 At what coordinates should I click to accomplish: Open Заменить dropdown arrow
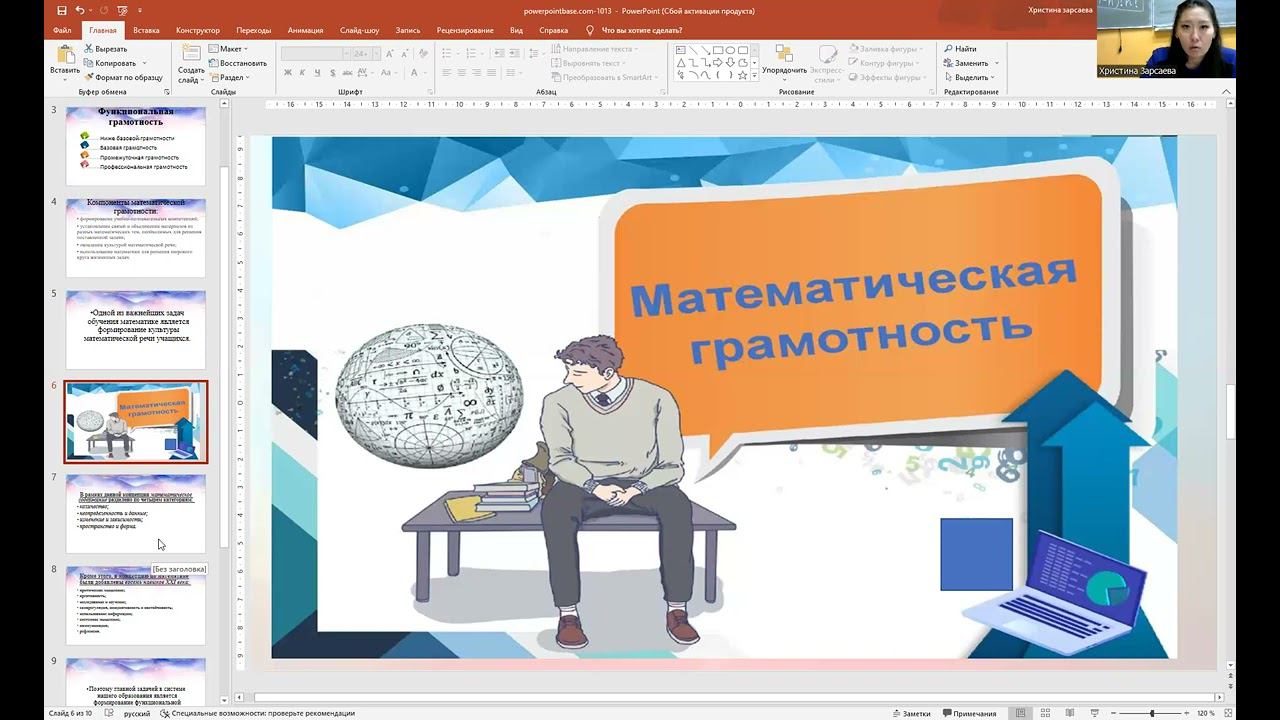point(996,63)
